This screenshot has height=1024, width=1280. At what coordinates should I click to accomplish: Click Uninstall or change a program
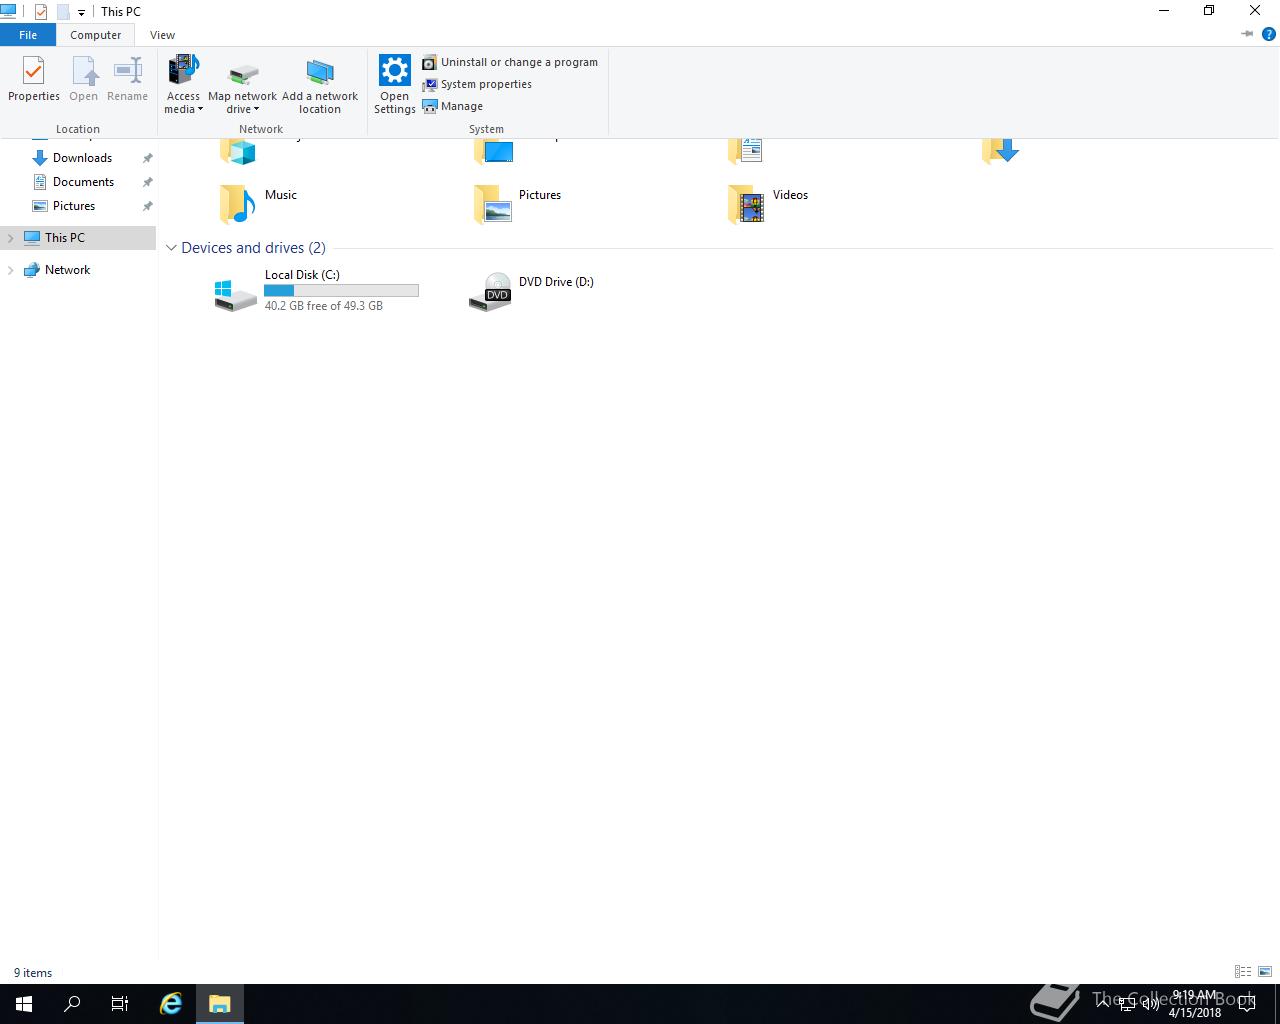click(x=510, y=62)
